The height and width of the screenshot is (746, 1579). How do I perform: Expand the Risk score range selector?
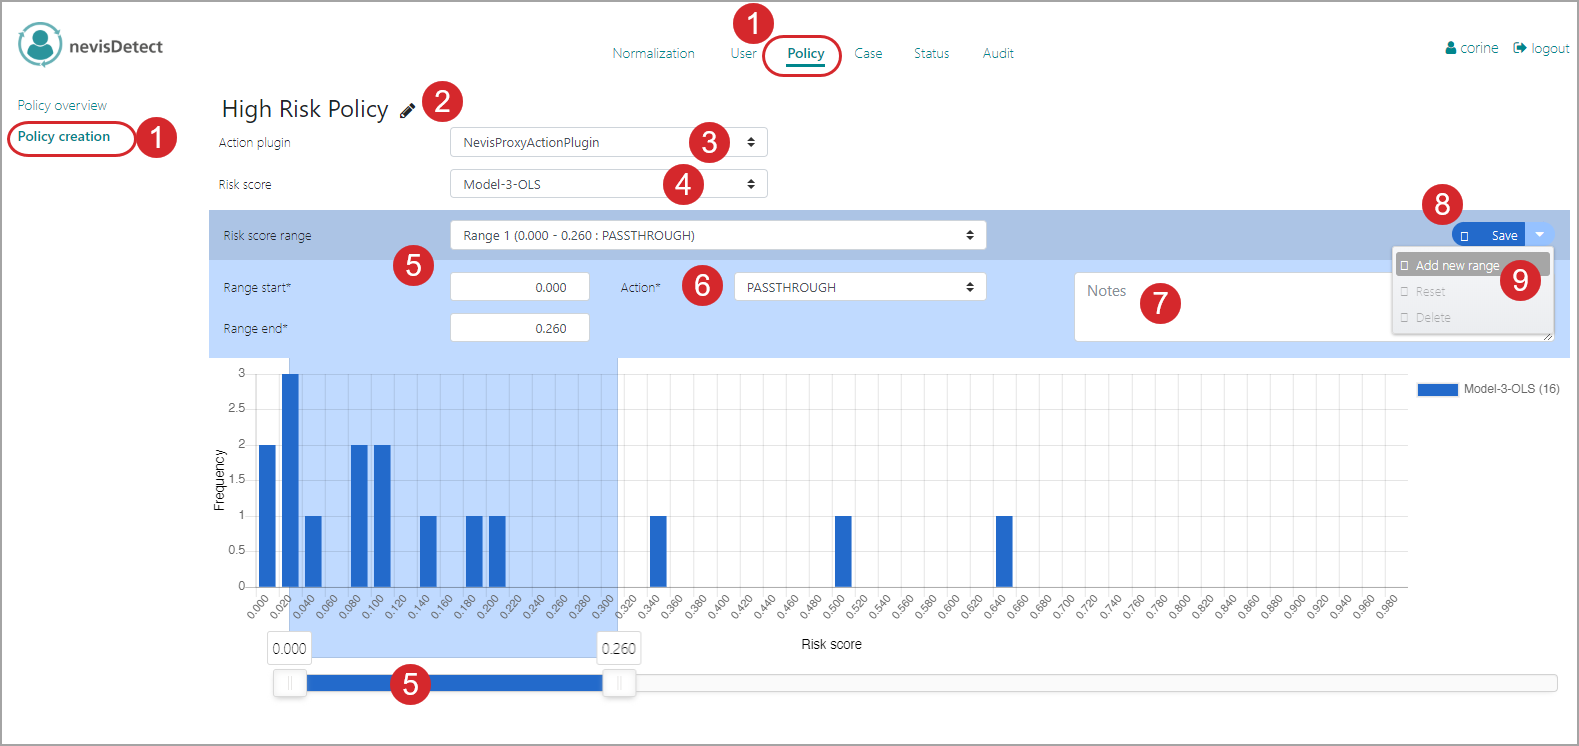coord(717,235)
